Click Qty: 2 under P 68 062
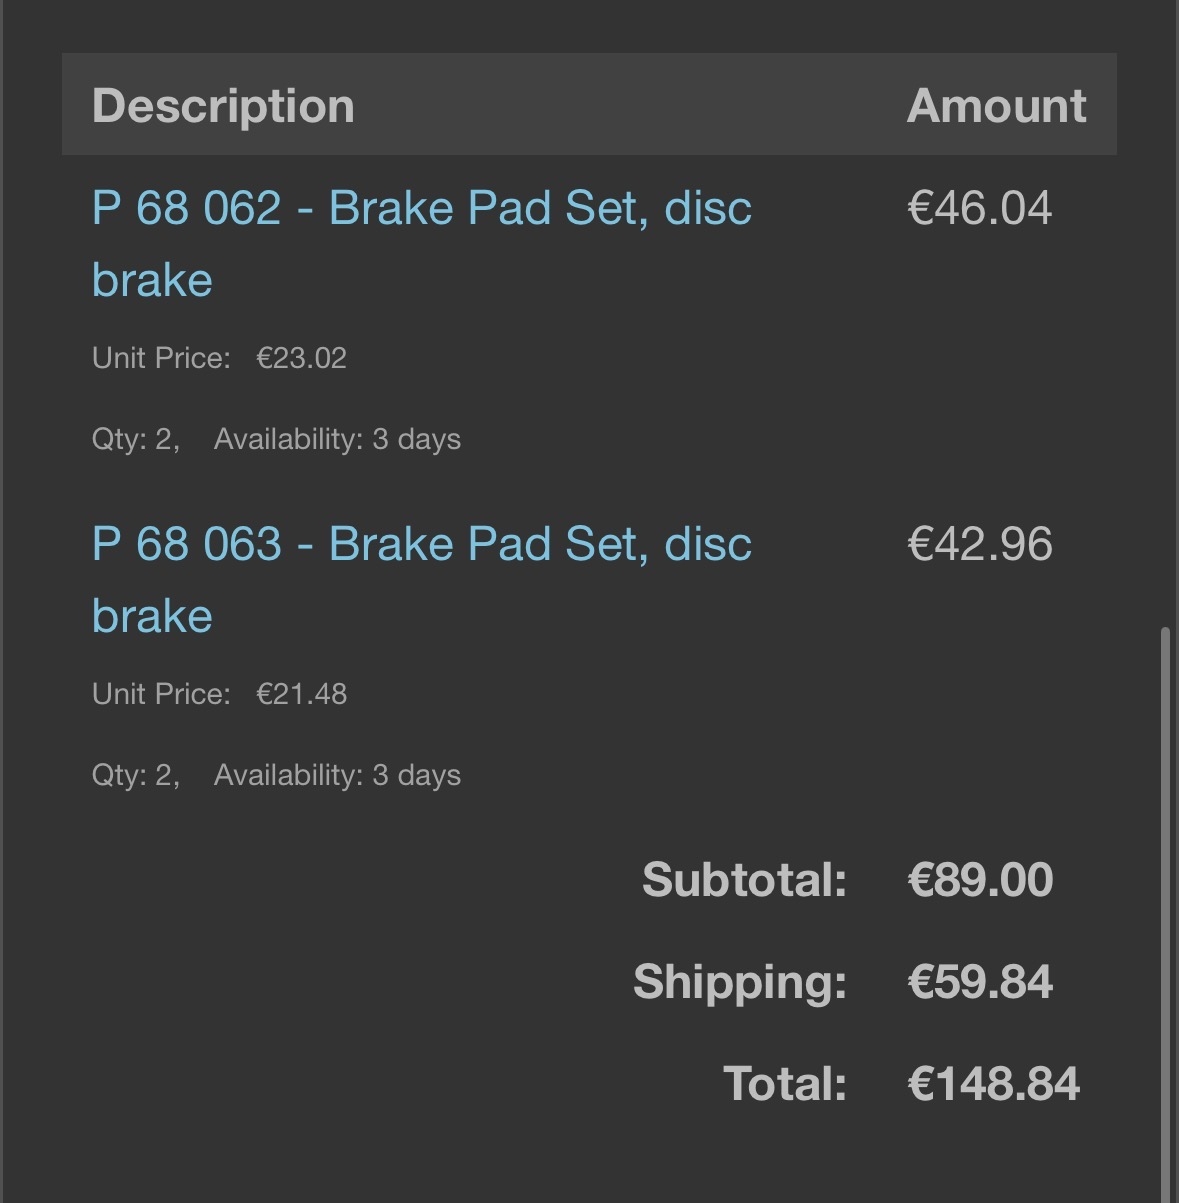 coord(135,439)
